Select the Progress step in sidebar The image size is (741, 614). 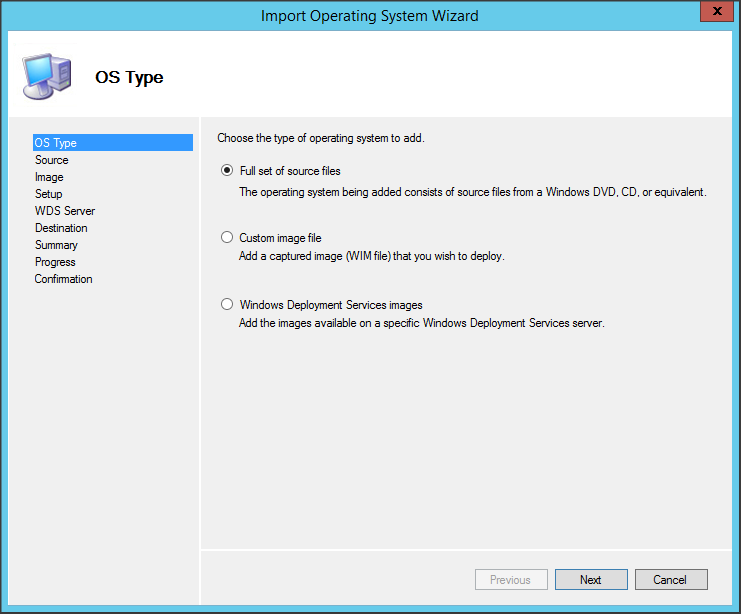[x=55, y=262]
